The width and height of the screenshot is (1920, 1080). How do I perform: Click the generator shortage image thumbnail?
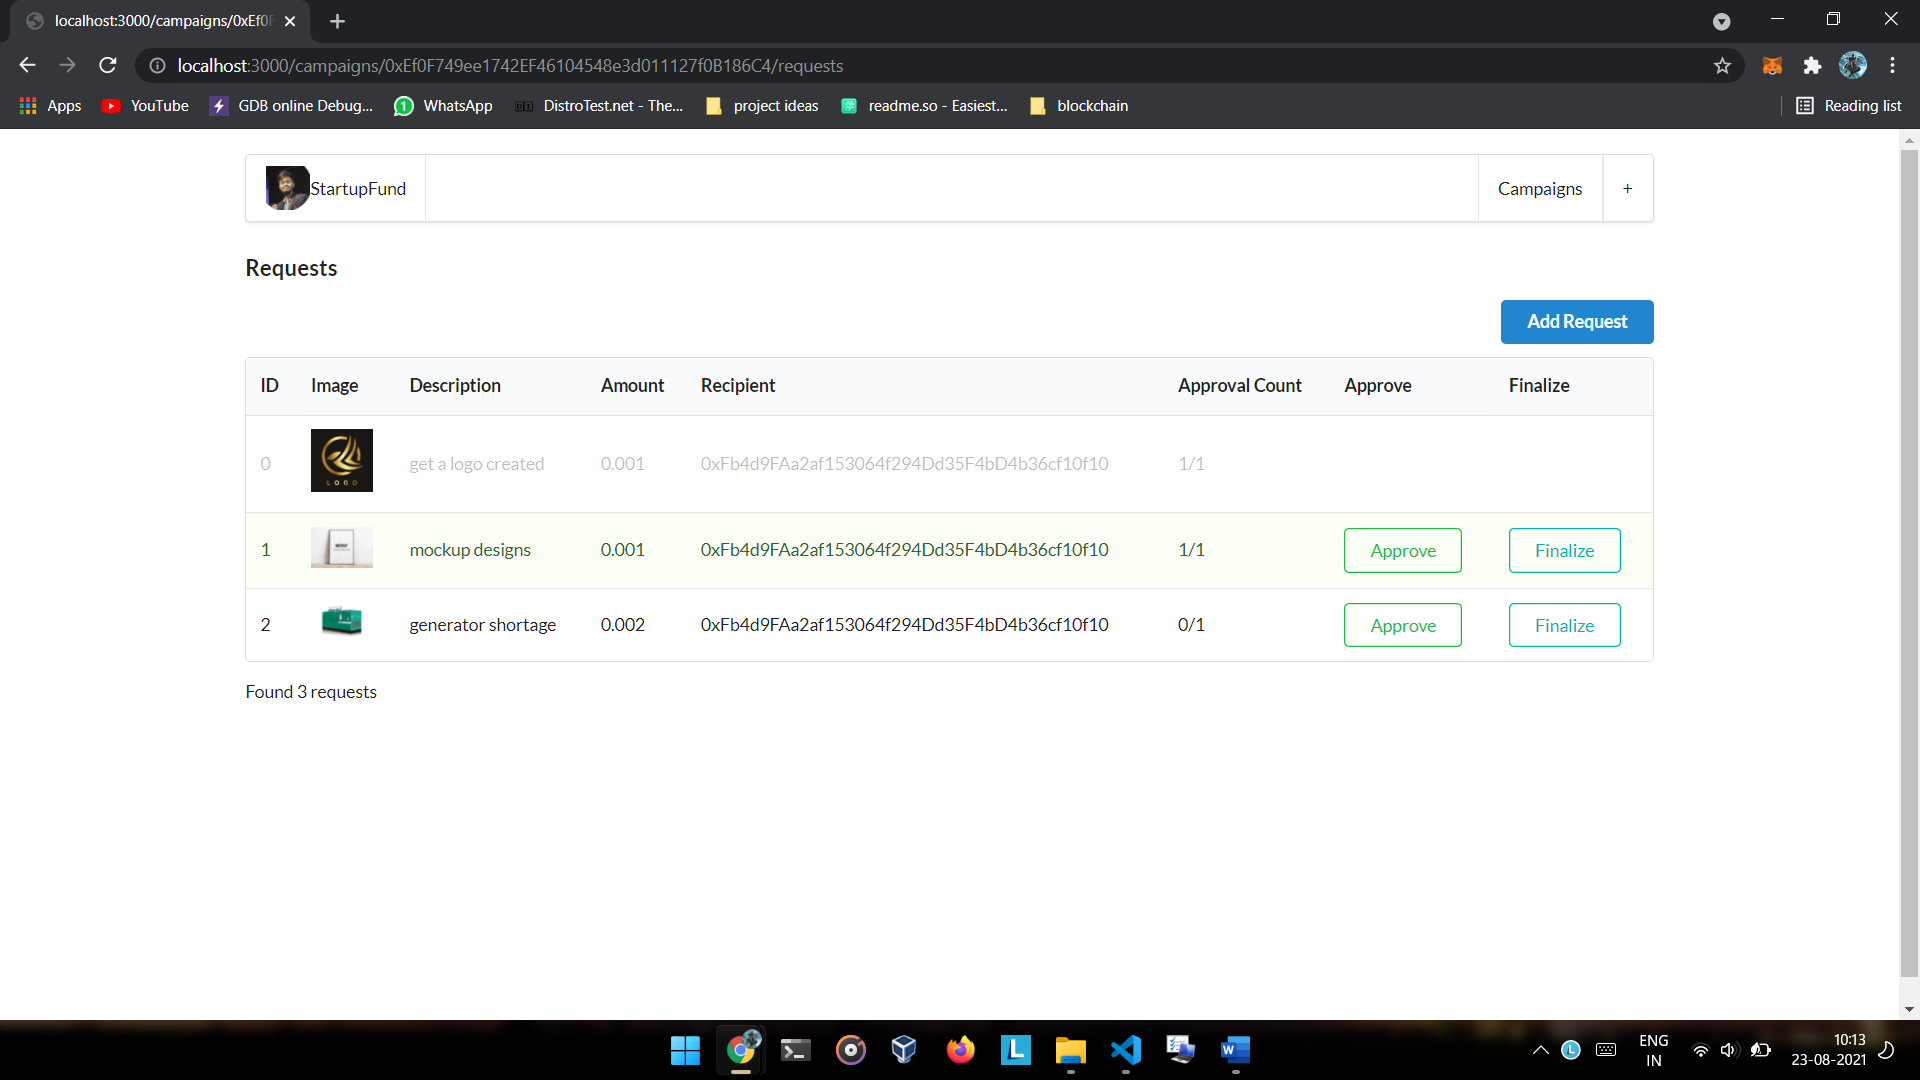point(341,621)
